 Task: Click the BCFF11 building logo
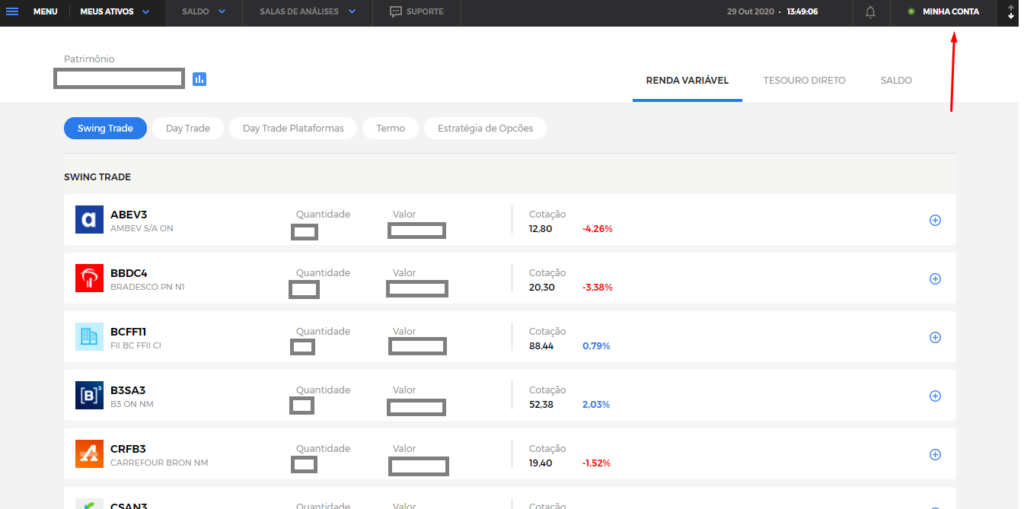point(89,337)
